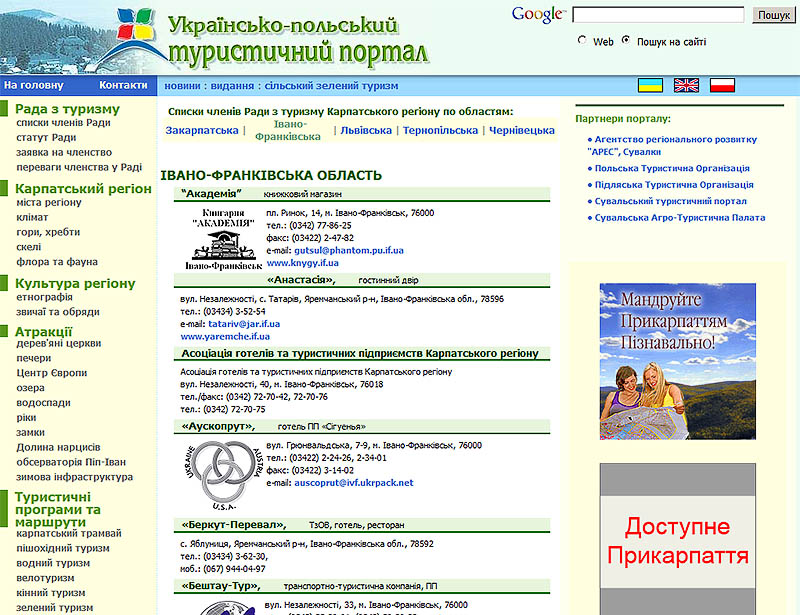Open списки членів Ради link
This screenshot has width=800, height=615.
[63, 122]
